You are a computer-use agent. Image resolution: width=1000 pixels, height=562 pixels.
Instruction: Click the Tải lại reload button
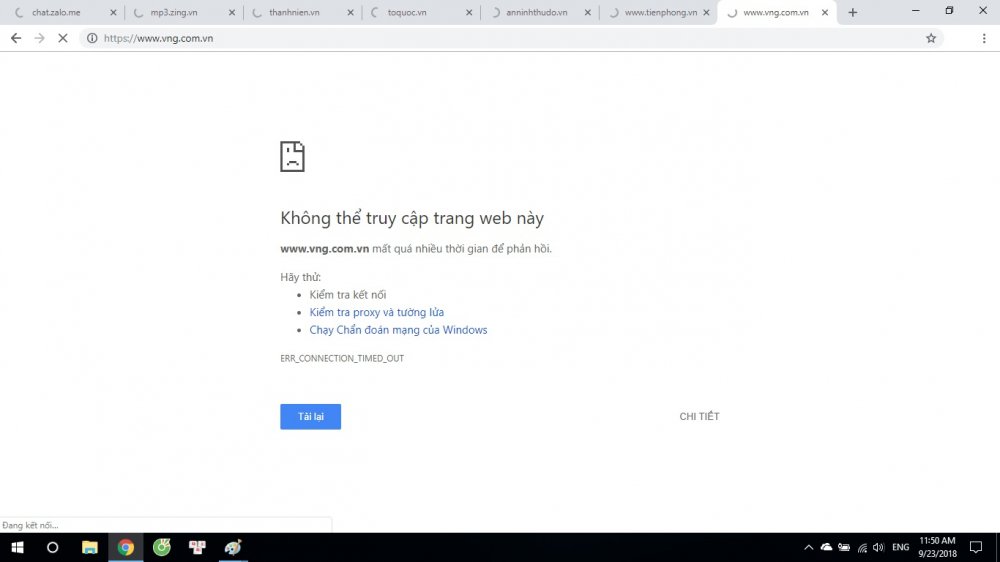[310, 416]
